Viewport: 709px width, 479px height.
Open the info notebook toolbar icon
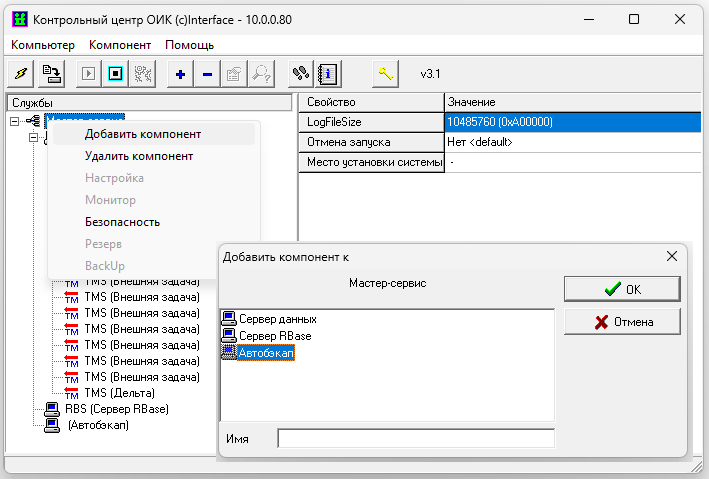[326, 73]
